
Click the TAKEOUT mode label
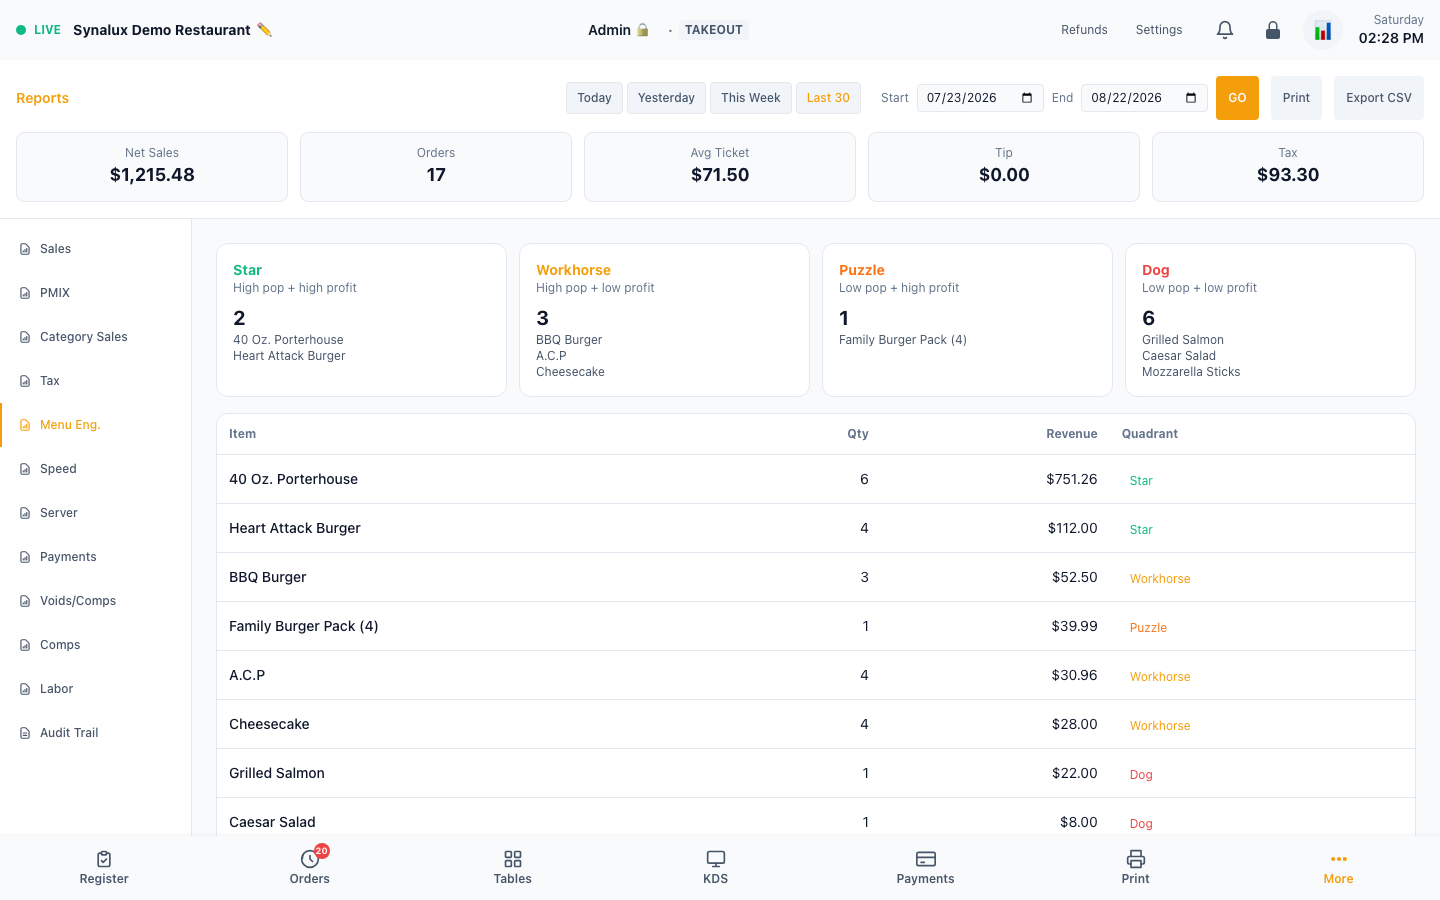point(714,30)
